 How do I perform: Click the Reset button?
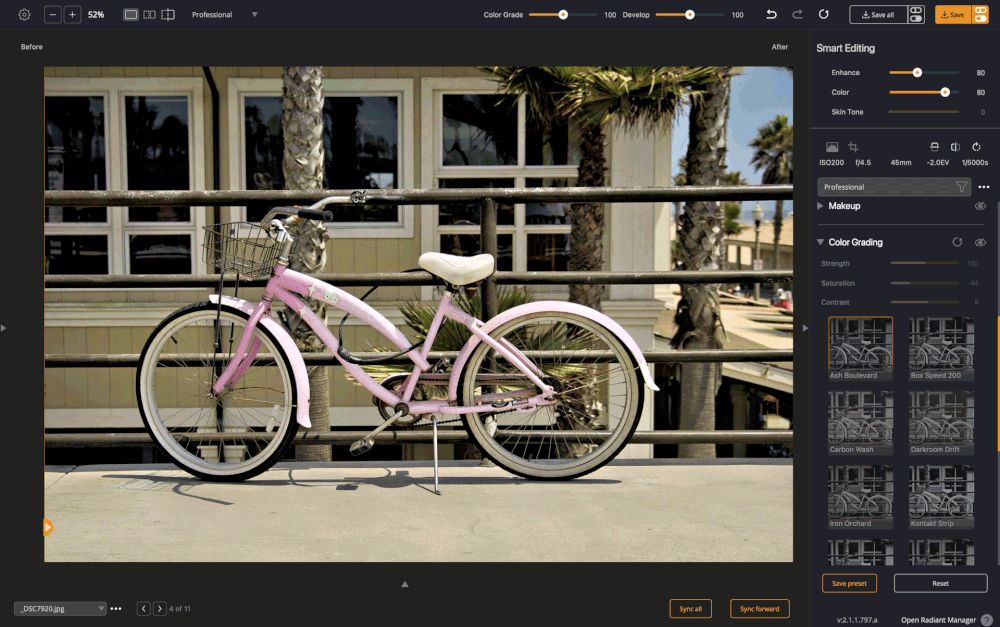click(x=941, y=584)
